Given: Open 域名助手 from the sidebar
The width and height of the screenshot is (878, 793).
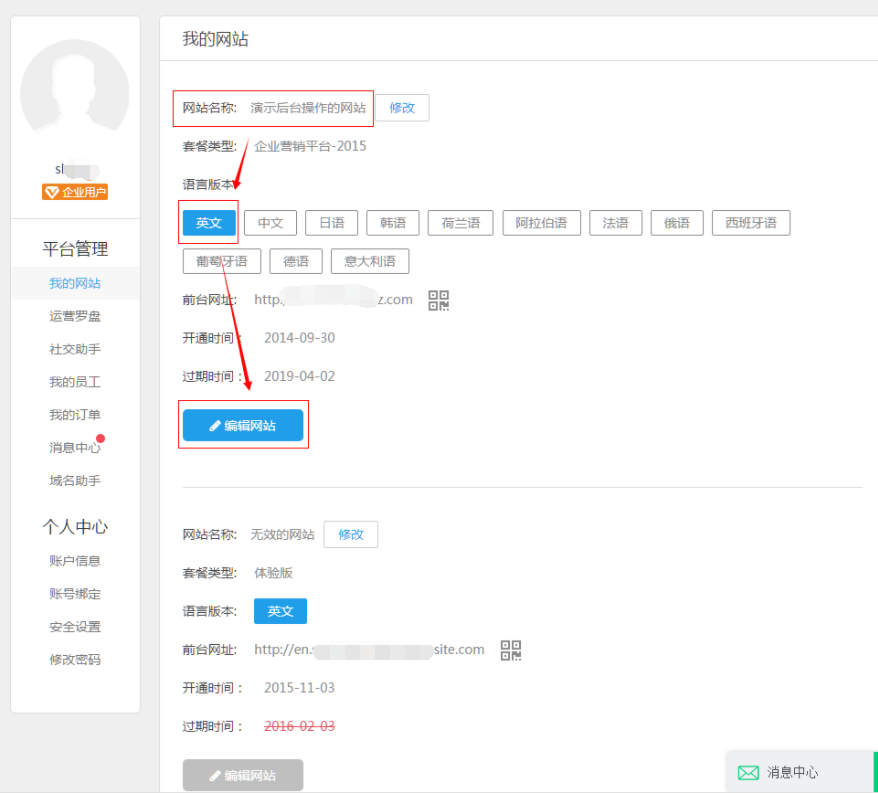Looking at the screenshot, I should pyautogui.click(x=74, y=480).
